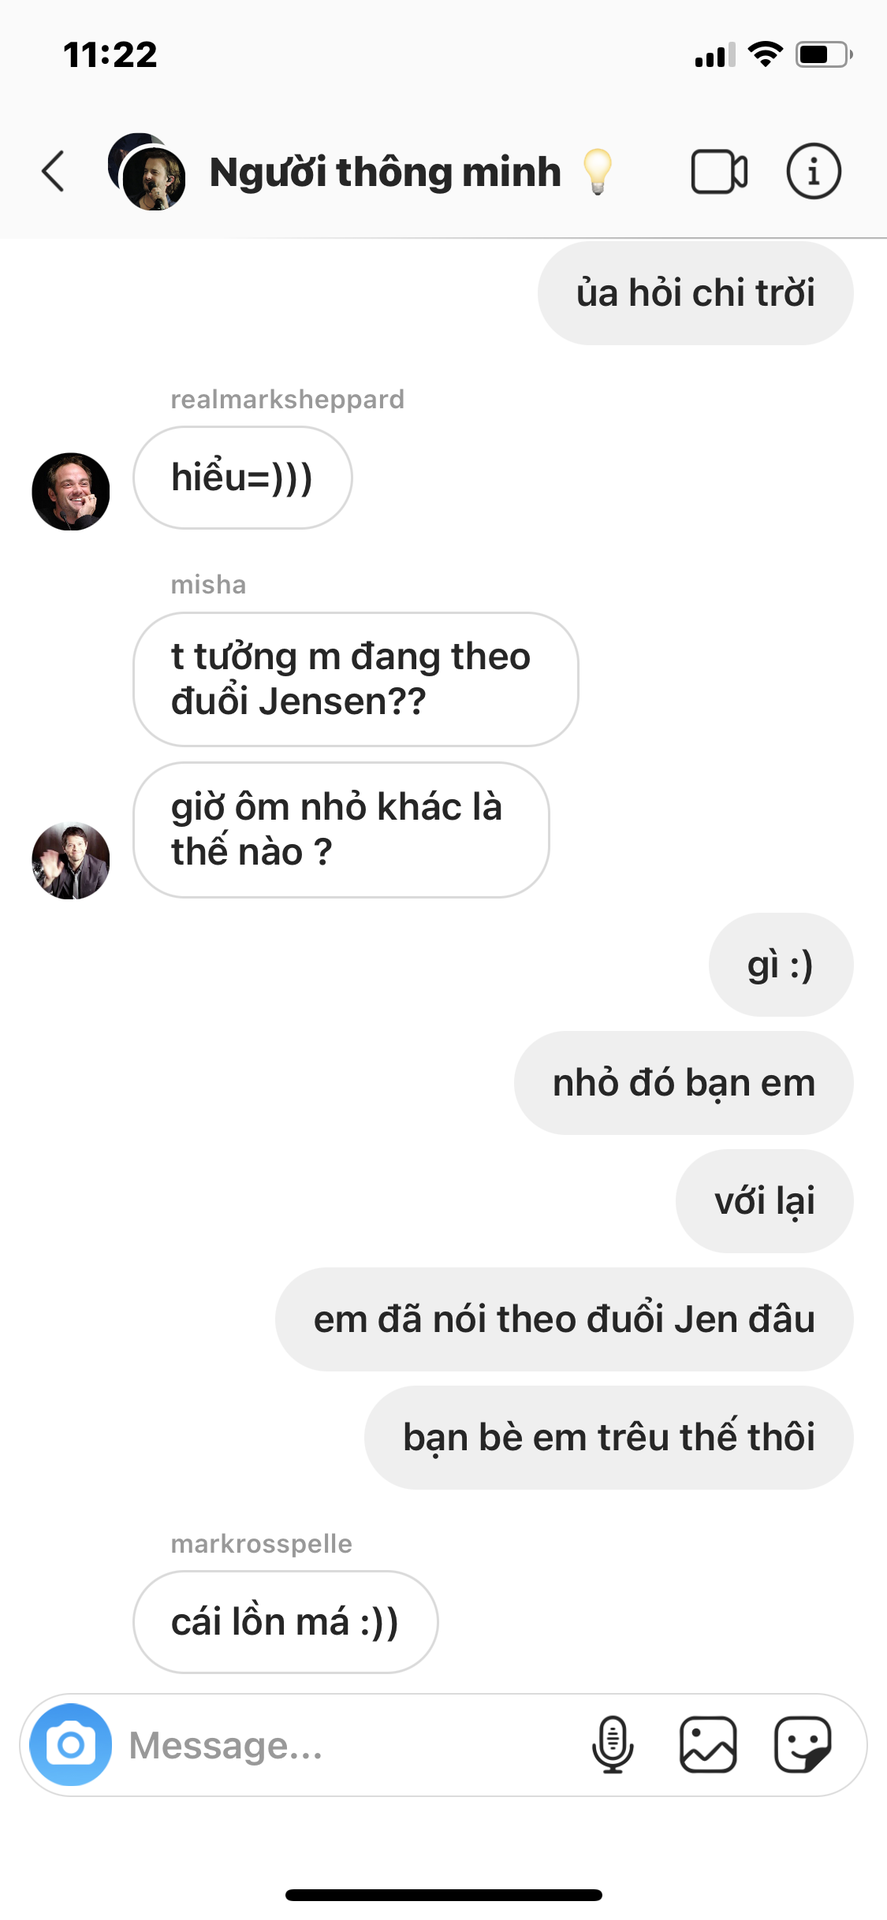The width and height of the screenshot is (887, 1920).
Task: Tap the 't tưởng m đang theo' bubble
Action: pyautogui.click(x=356, y=679)
